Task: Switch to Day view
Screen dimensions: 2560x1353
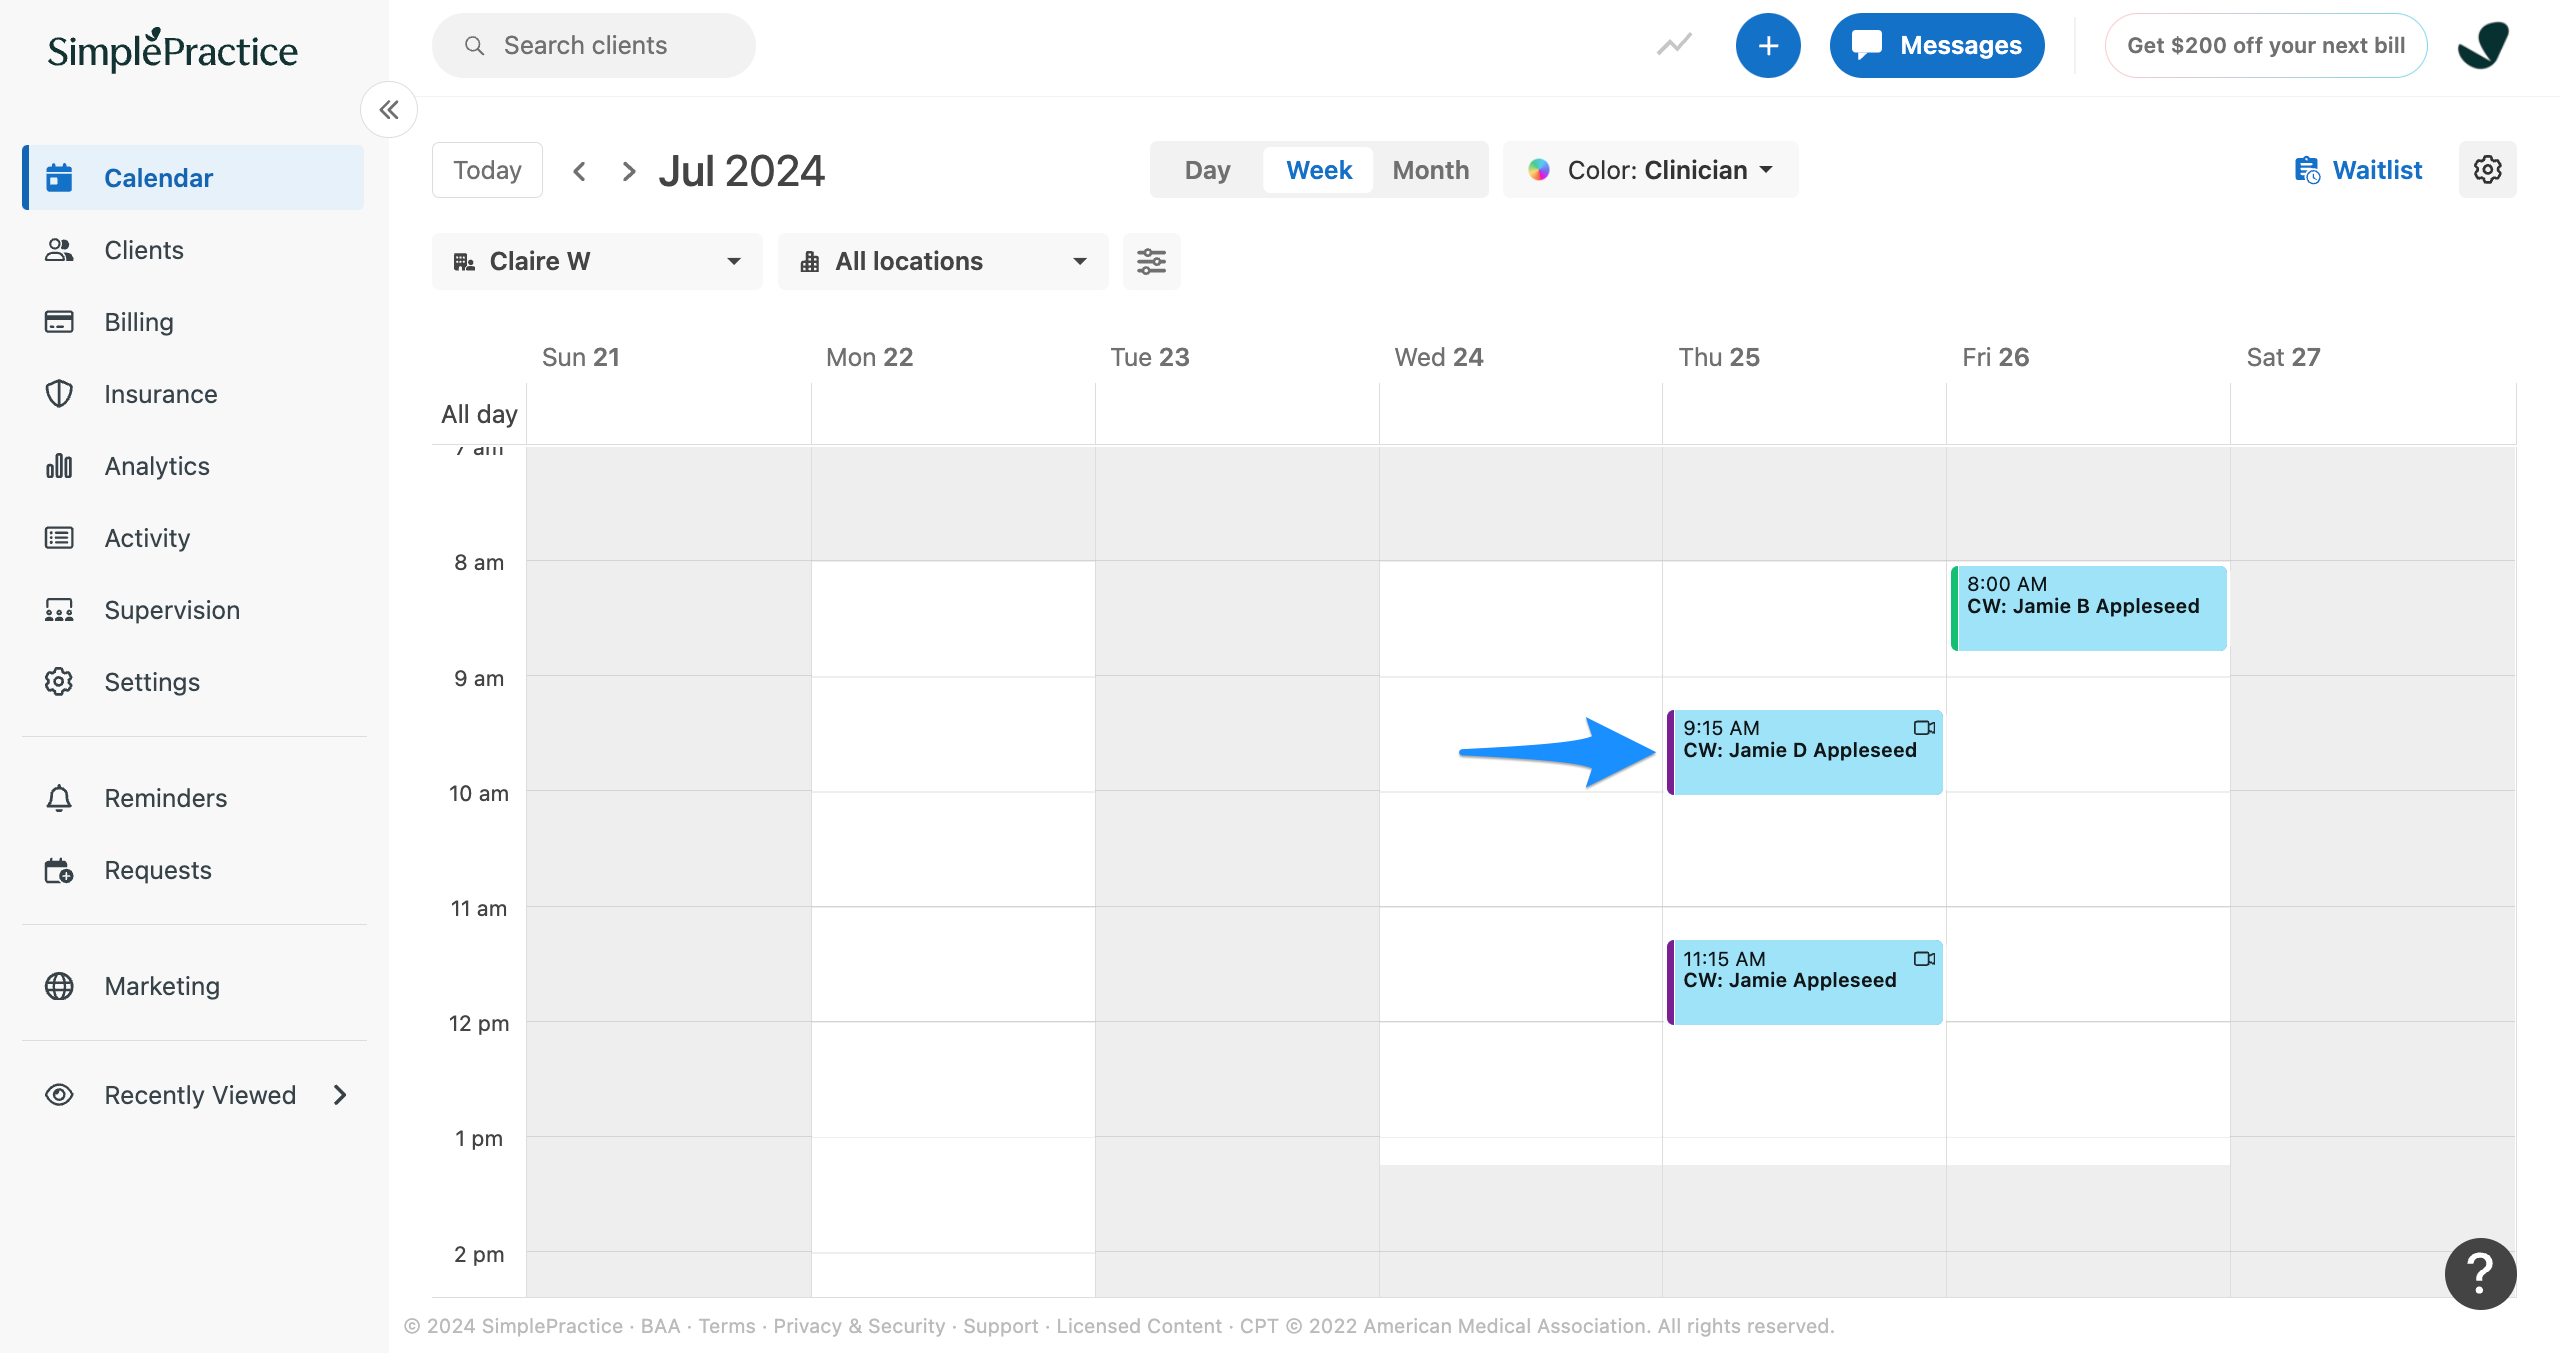Action: point(1207,169)
